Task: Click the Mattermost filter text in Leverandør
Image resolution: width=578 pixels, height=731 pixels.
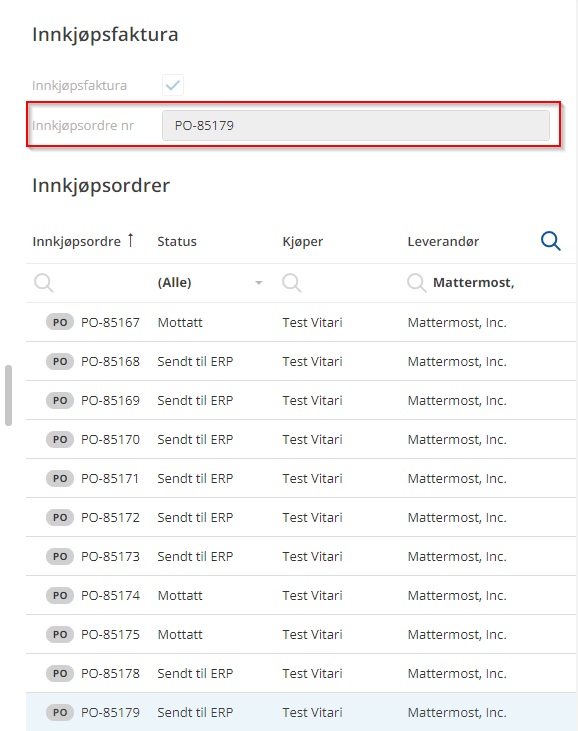Action: point(474,283)
